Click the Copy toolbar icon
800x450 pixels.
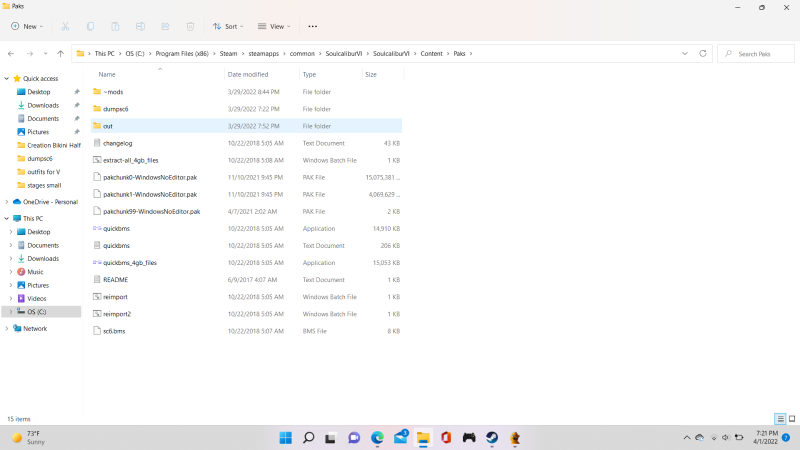(90, 27)
